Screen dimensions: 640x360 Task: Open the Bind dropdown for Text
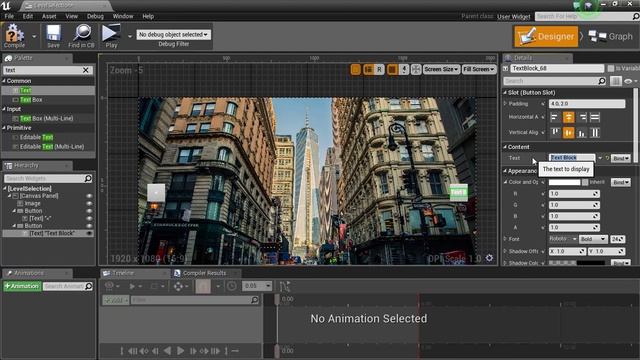pos(620,158)
